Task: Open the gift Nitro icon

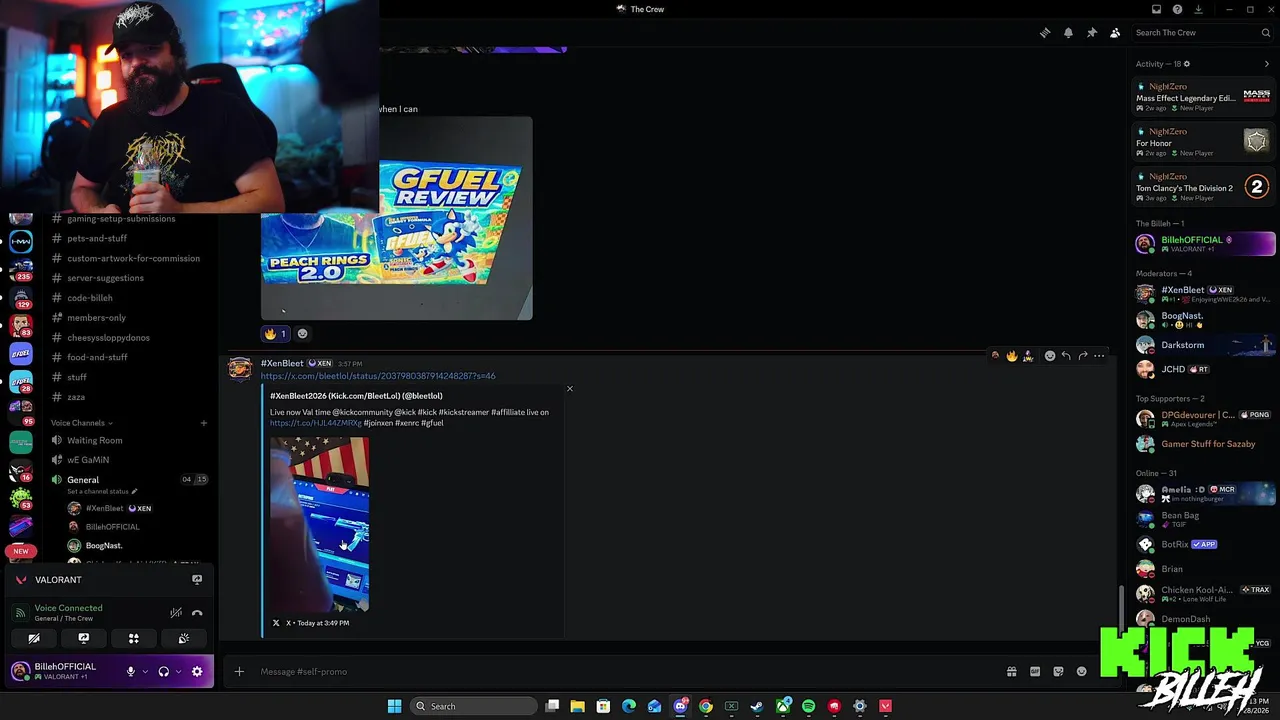Action: pyautogui.click(x=1011, y=672)
